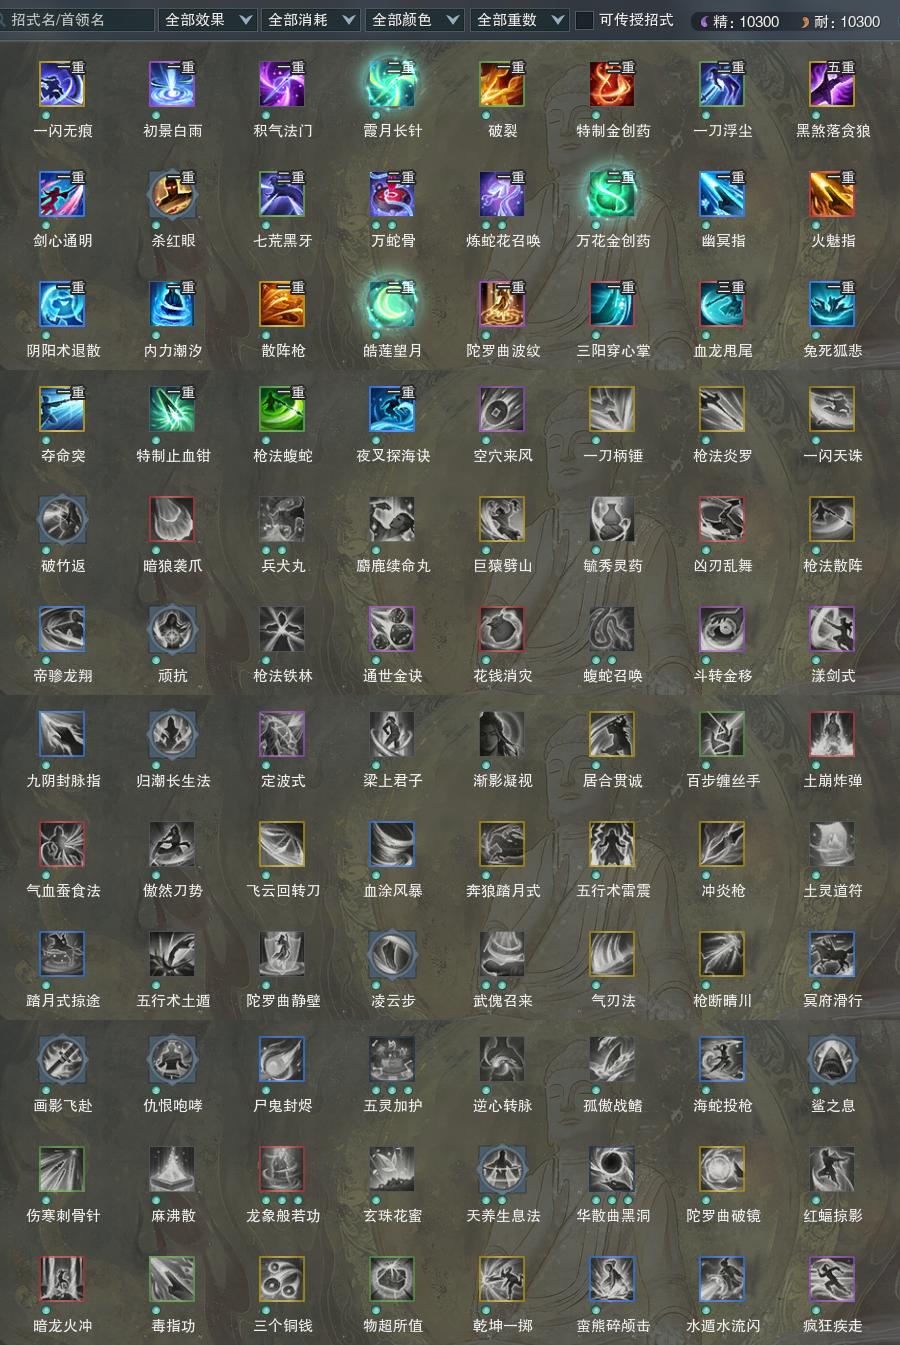900x1345 pixels.
Task: Select the 夺命突 skill icon
Action: (x=63, y=409)
